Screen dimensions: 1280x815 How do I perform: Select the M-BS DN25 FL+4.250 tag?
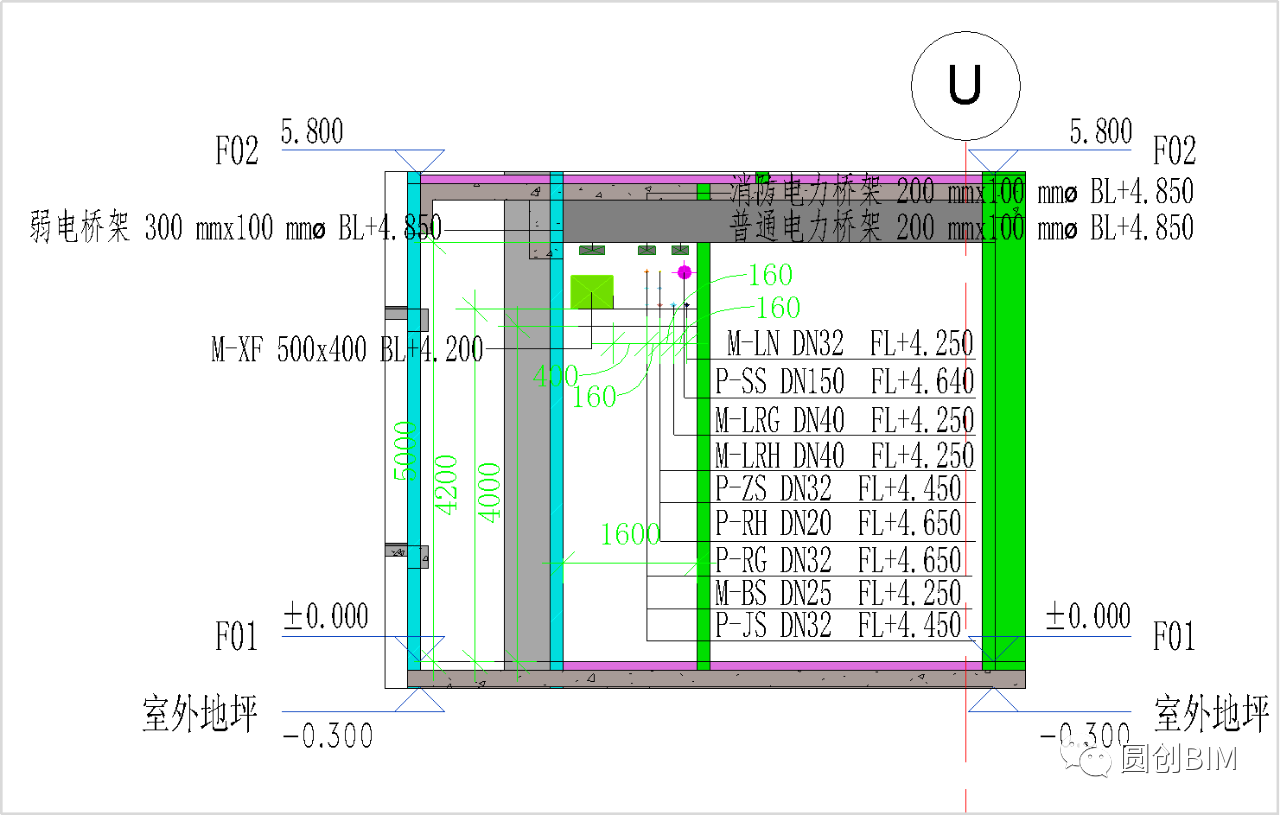(x=838, y=592)
